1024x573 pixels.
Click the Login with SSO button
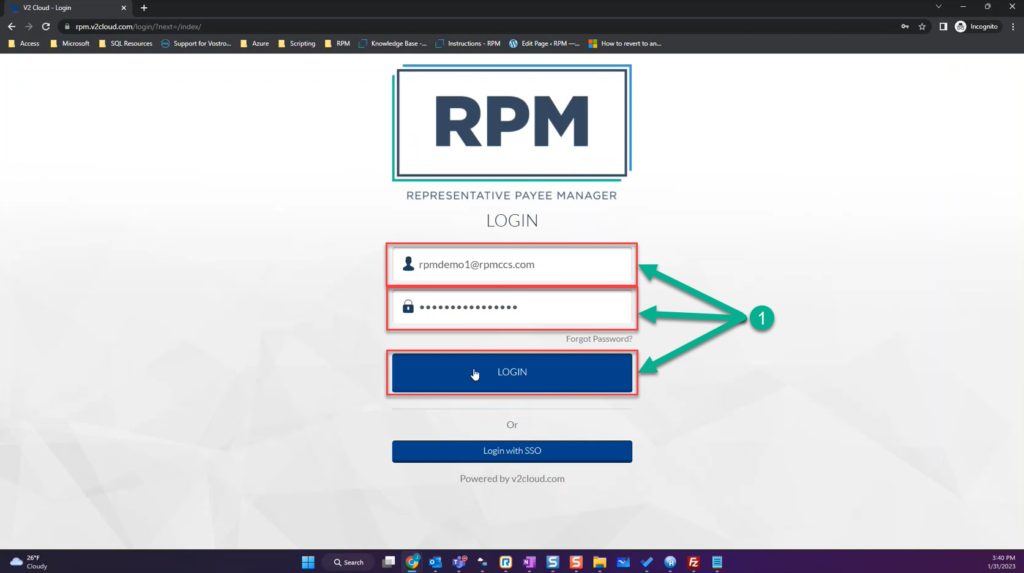pyautogui.click(x=512, y=451)
